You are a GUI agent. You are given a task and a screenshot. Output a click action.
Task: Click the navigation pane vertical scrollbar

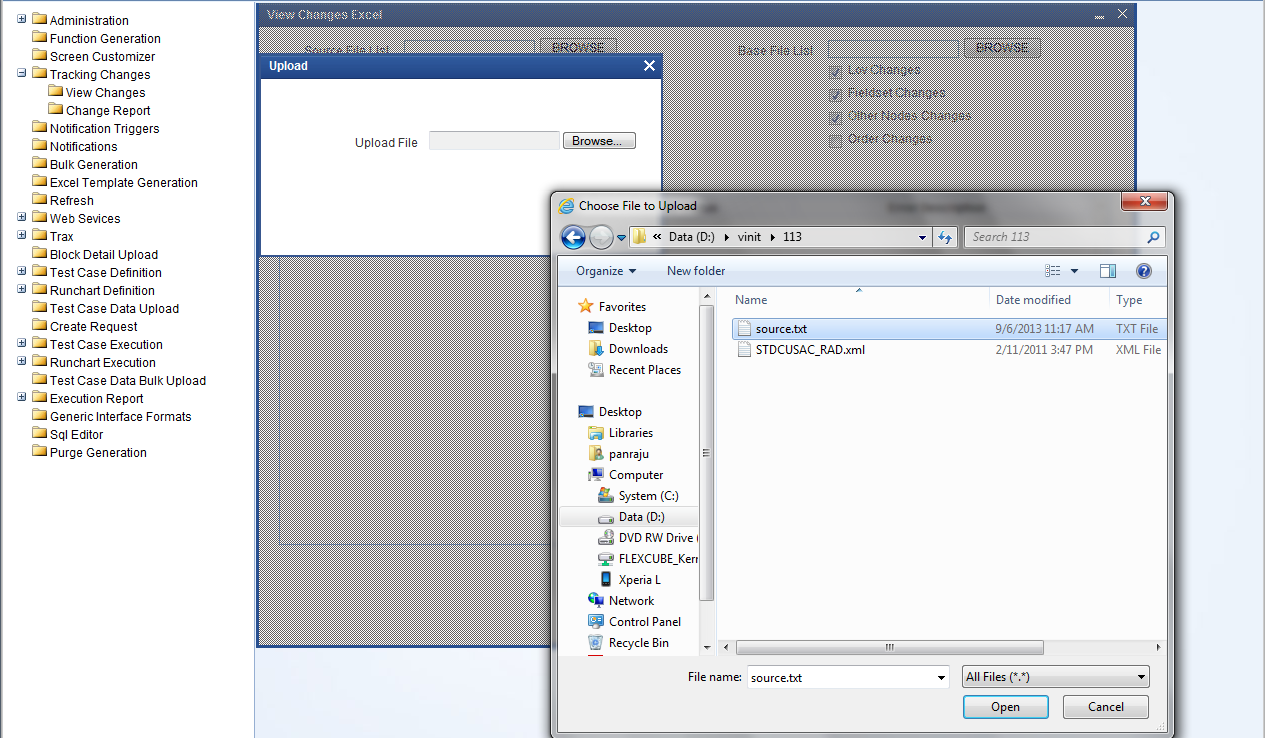click(x=707, y=452)
